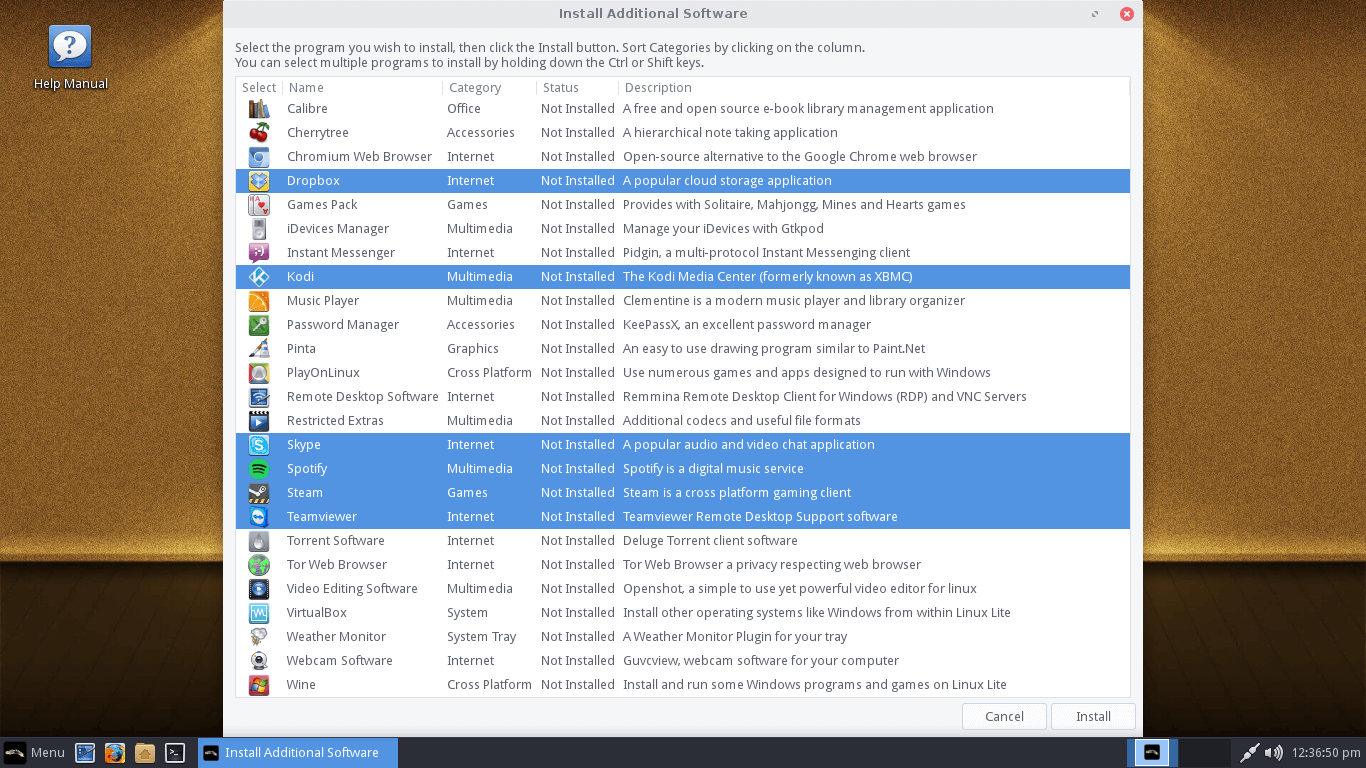The height and width of the screenshot is (768, 1366).
Task: Click the Weather Monitor icon
Action: 259,637
